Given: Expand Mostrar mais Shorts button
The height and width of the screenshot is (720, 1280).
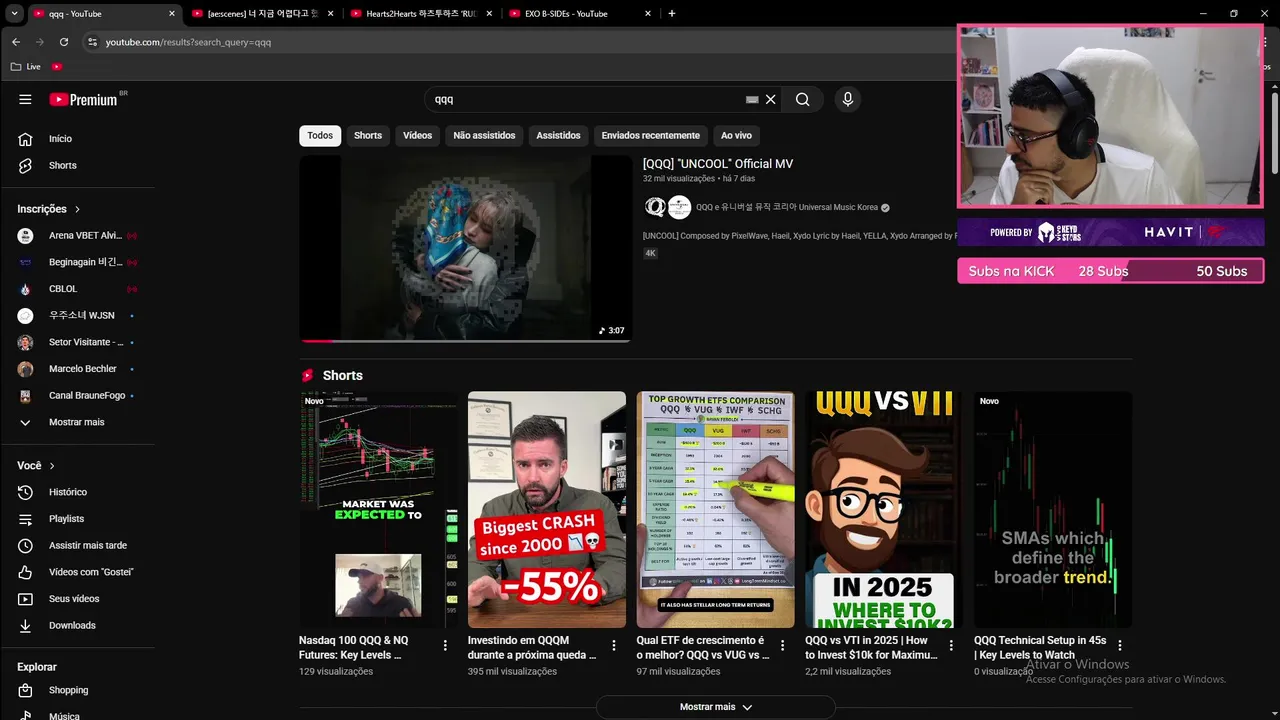Looking at the screenshot, I should [x=715, y=707].
